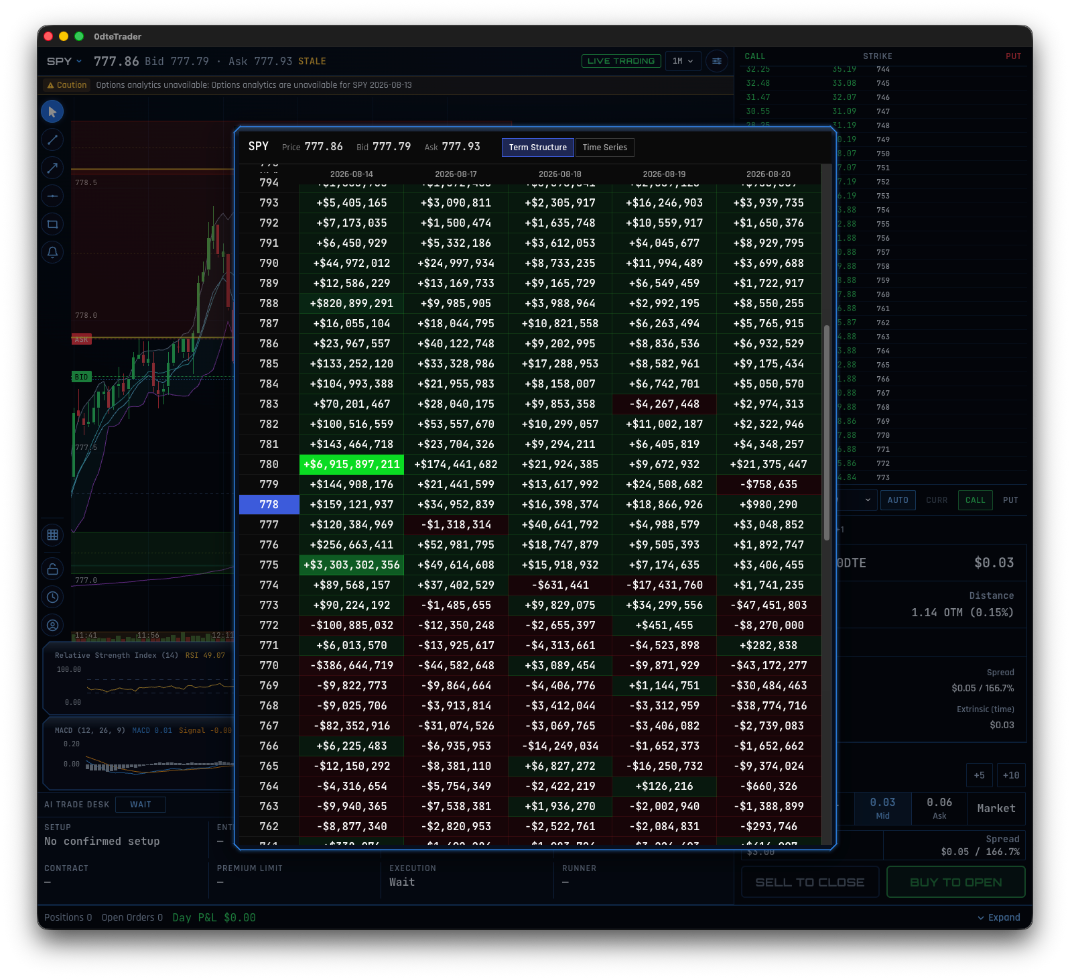Click the PUT column header in chain
Viewport: 1070px width, 979px height.
1013,57
